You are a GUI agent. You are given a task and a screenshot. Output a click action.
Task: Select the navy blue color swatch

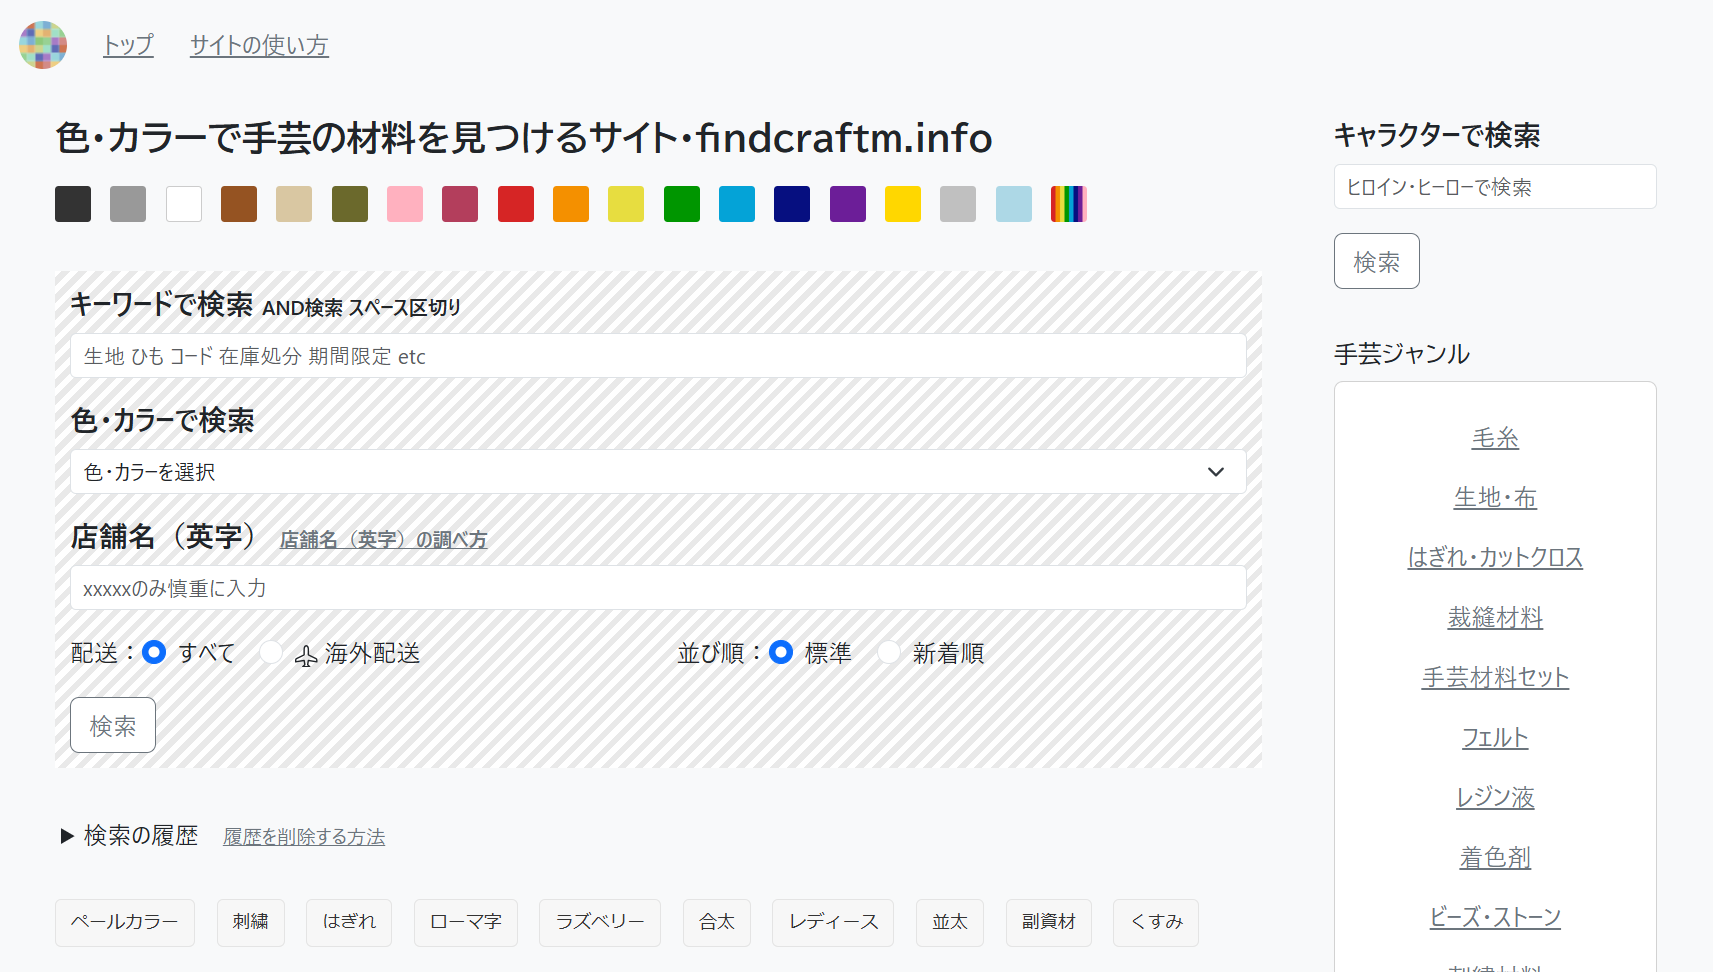coord(792,204)
